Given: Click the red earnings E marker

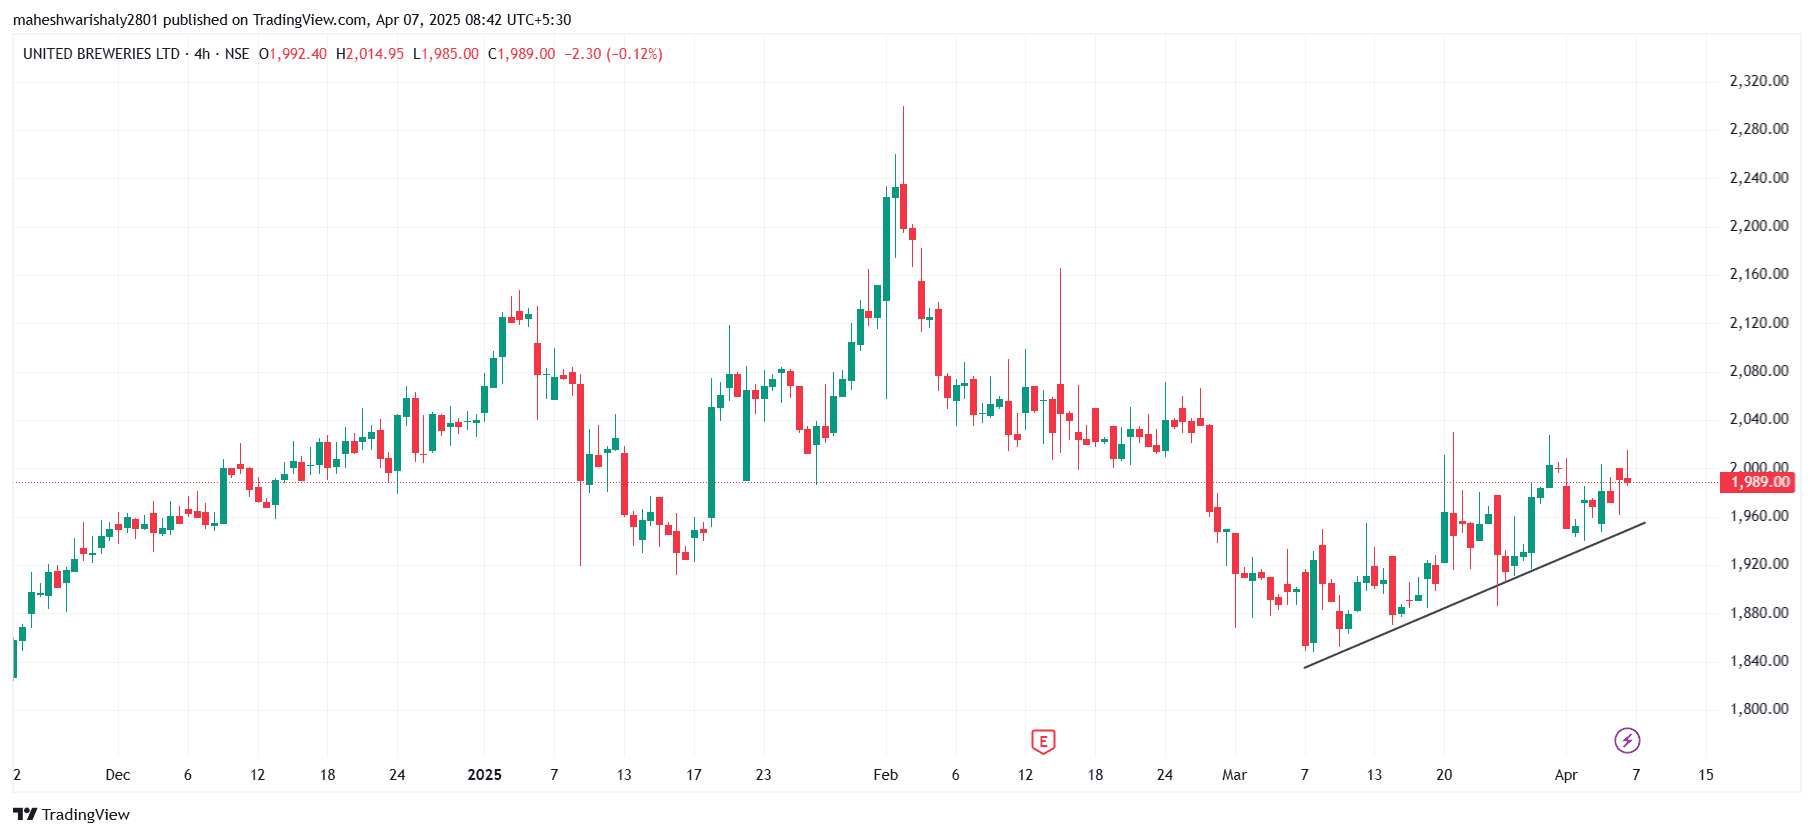Looking at the screenshot, I should 1043,741.
